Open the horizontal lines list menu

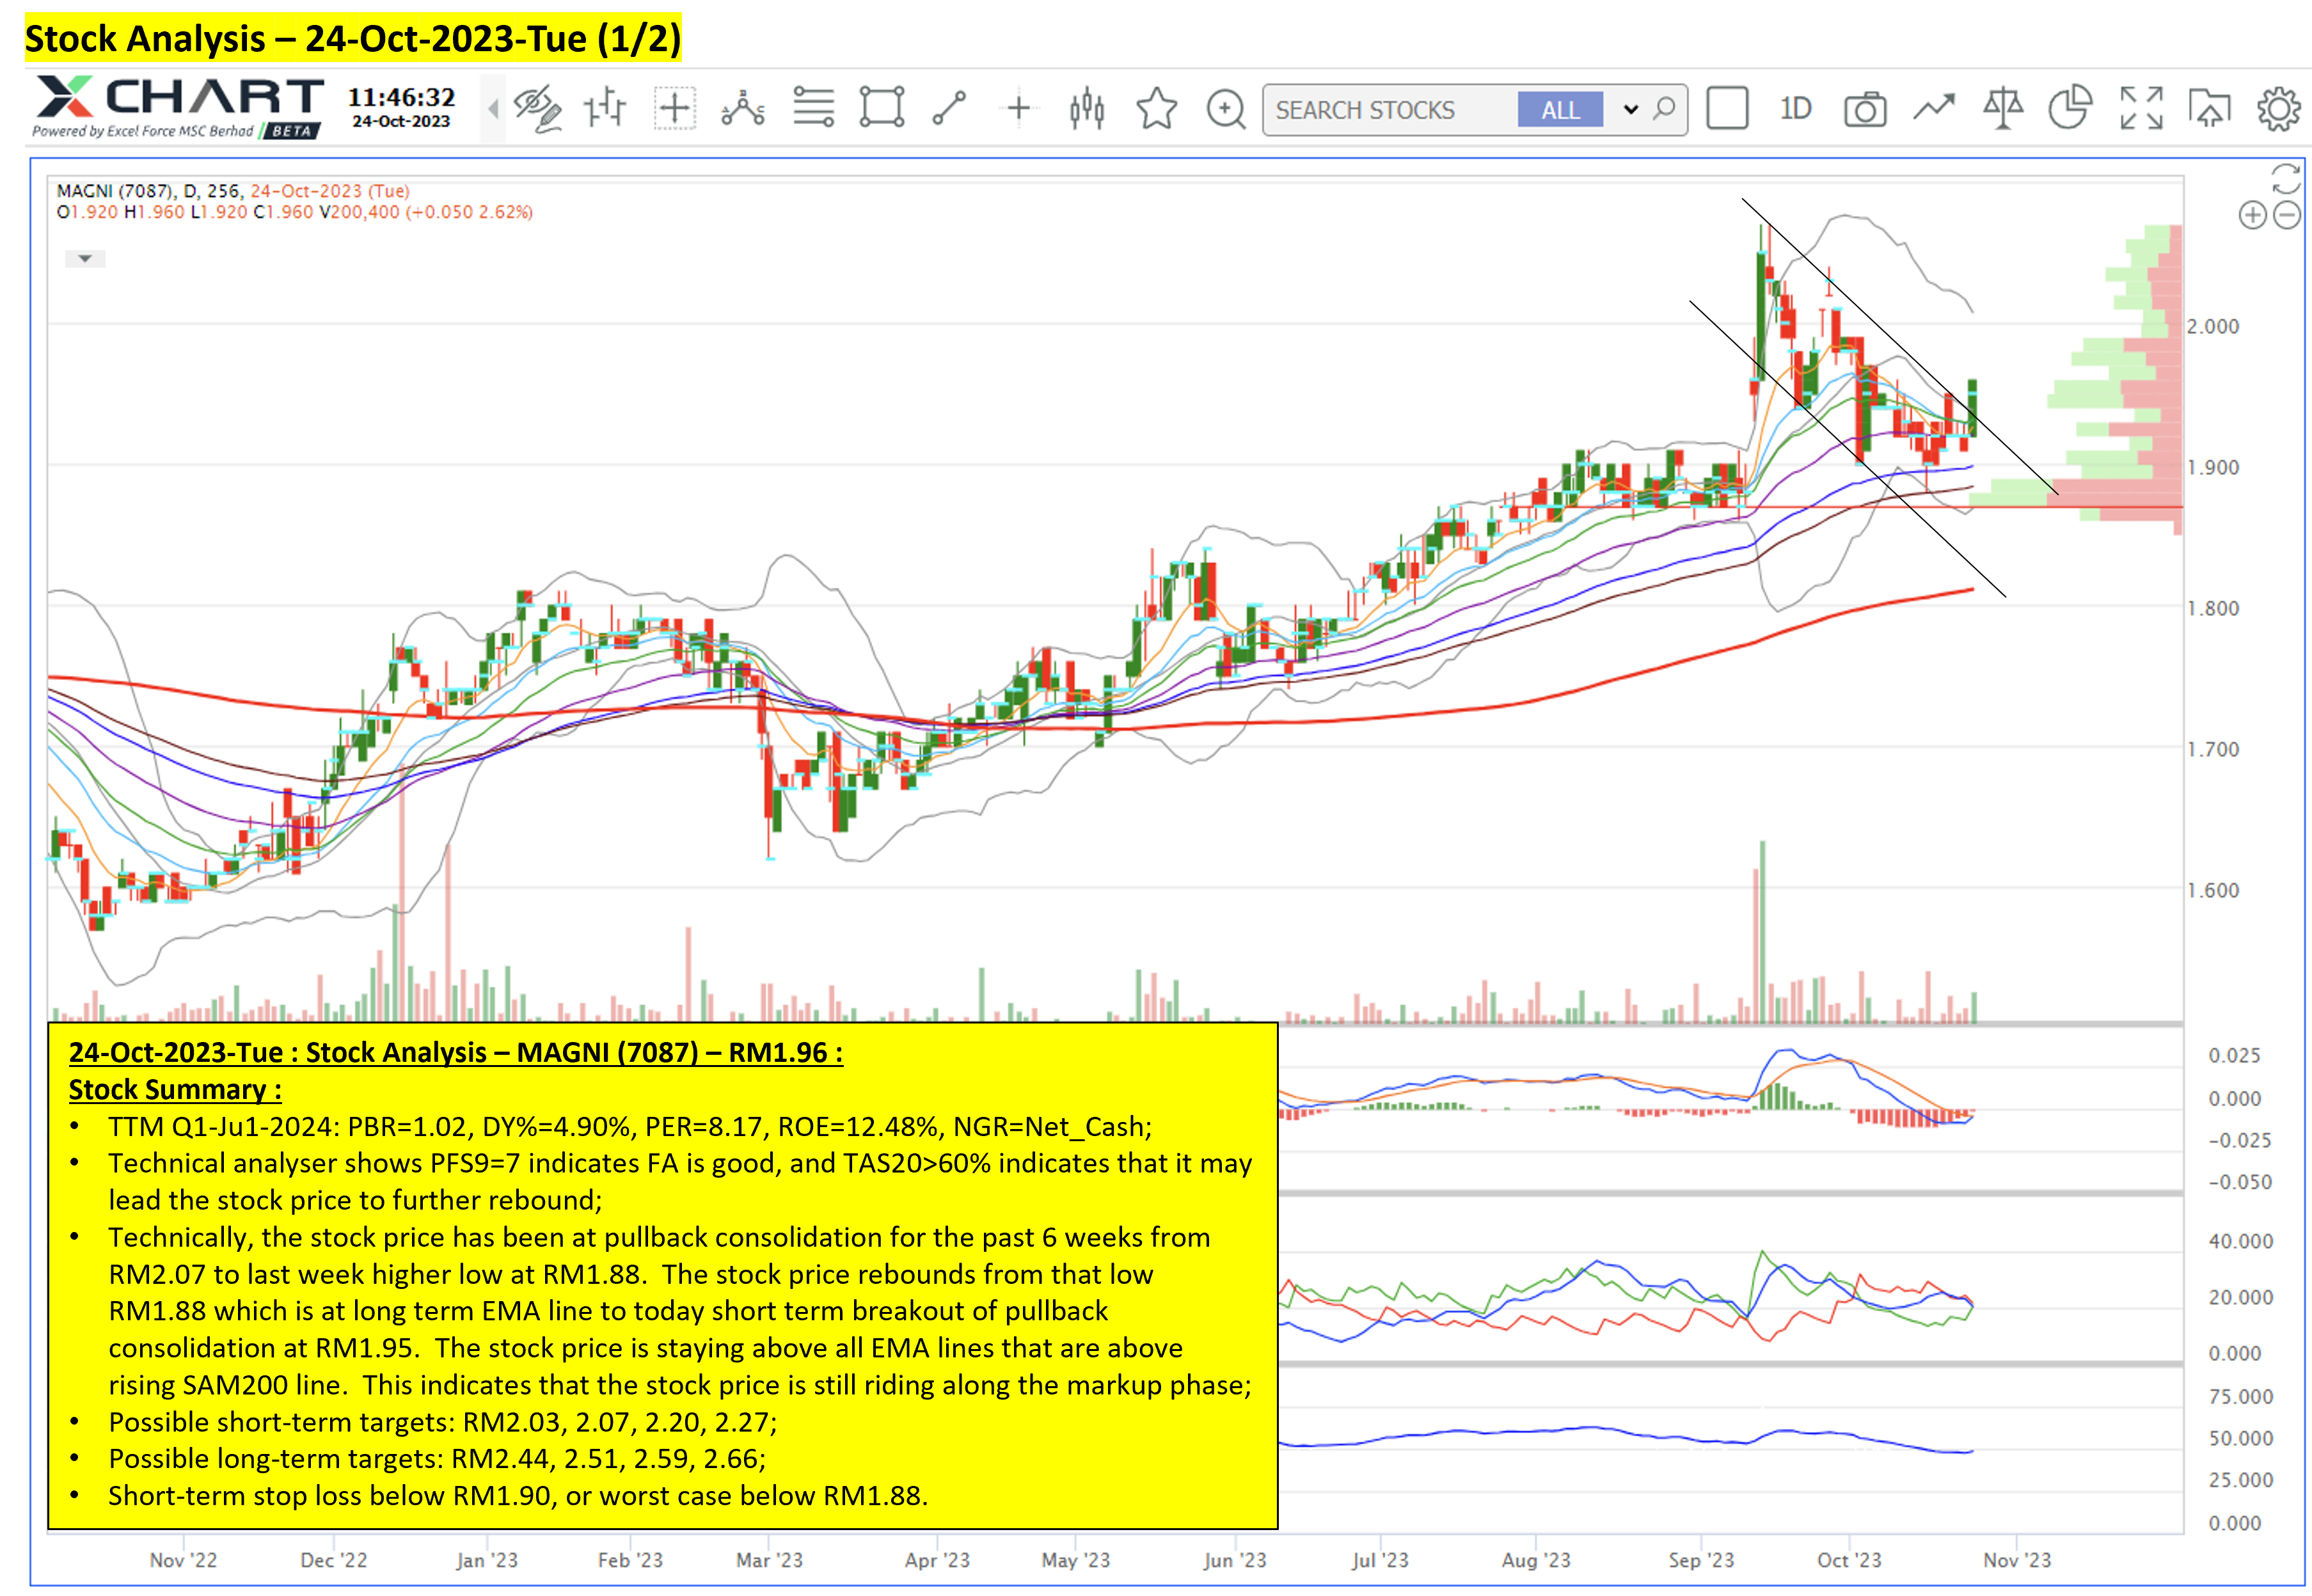click(x=813, y=108)
